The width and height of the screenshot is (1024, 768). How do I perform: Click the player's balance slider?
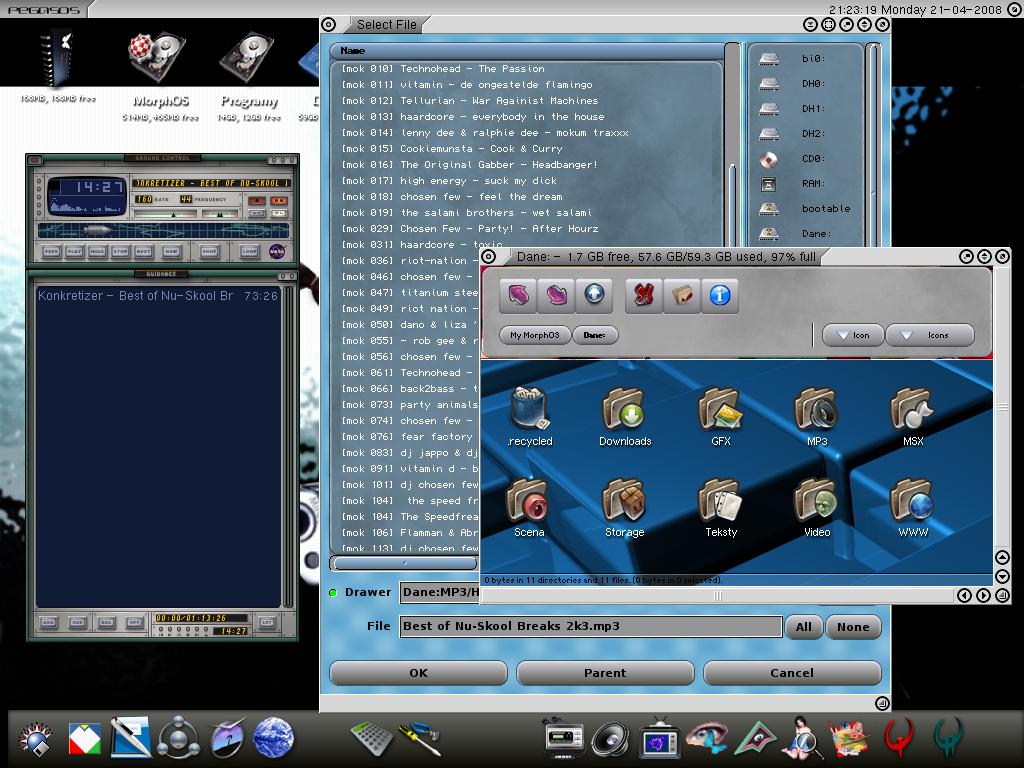tap(220, 214)
